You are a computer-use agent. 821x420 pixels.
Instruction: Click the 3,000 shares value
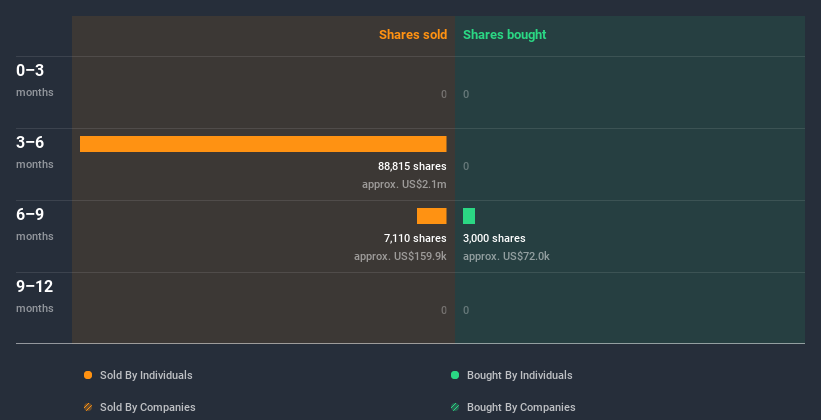pyautogui.click(x=494, y=238)
